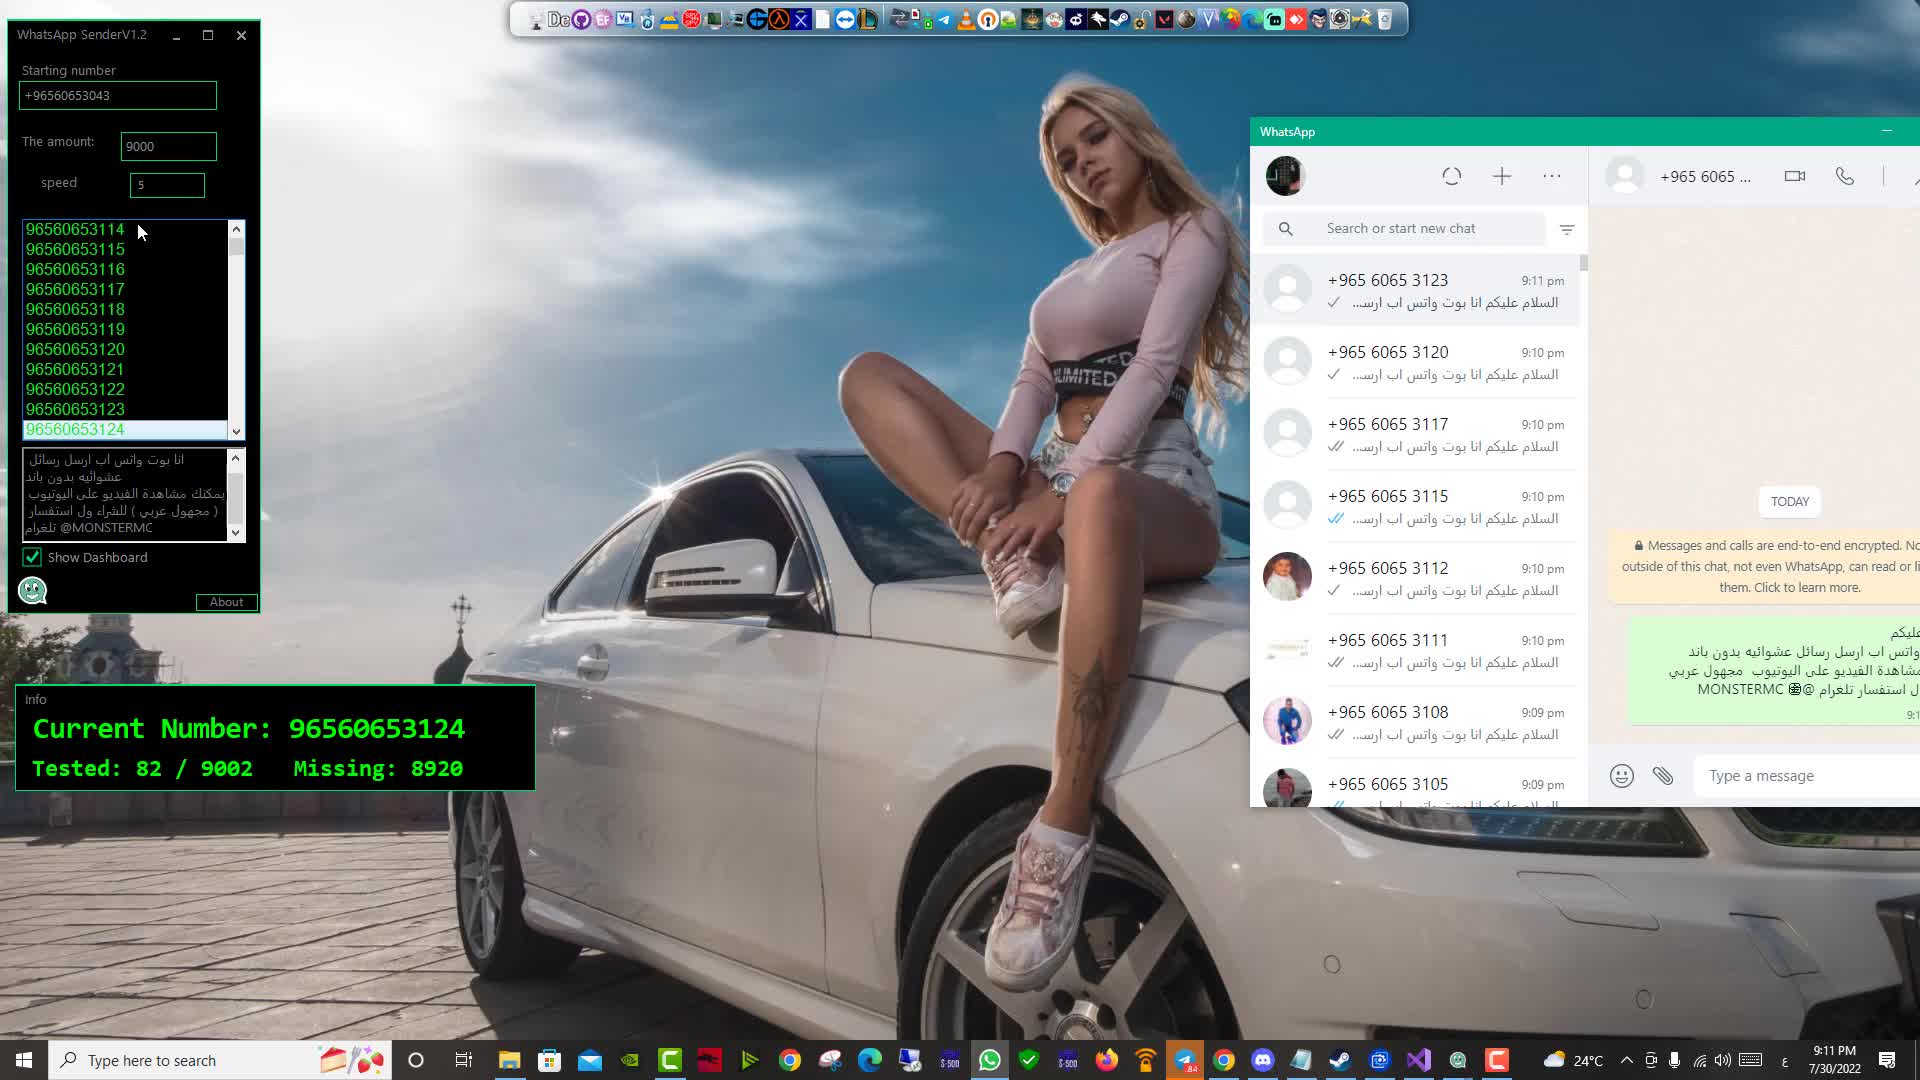This screenshot has height=1080, width=1920.
Task: Open emoji picker in message bar
Action: coord(1622,776)
